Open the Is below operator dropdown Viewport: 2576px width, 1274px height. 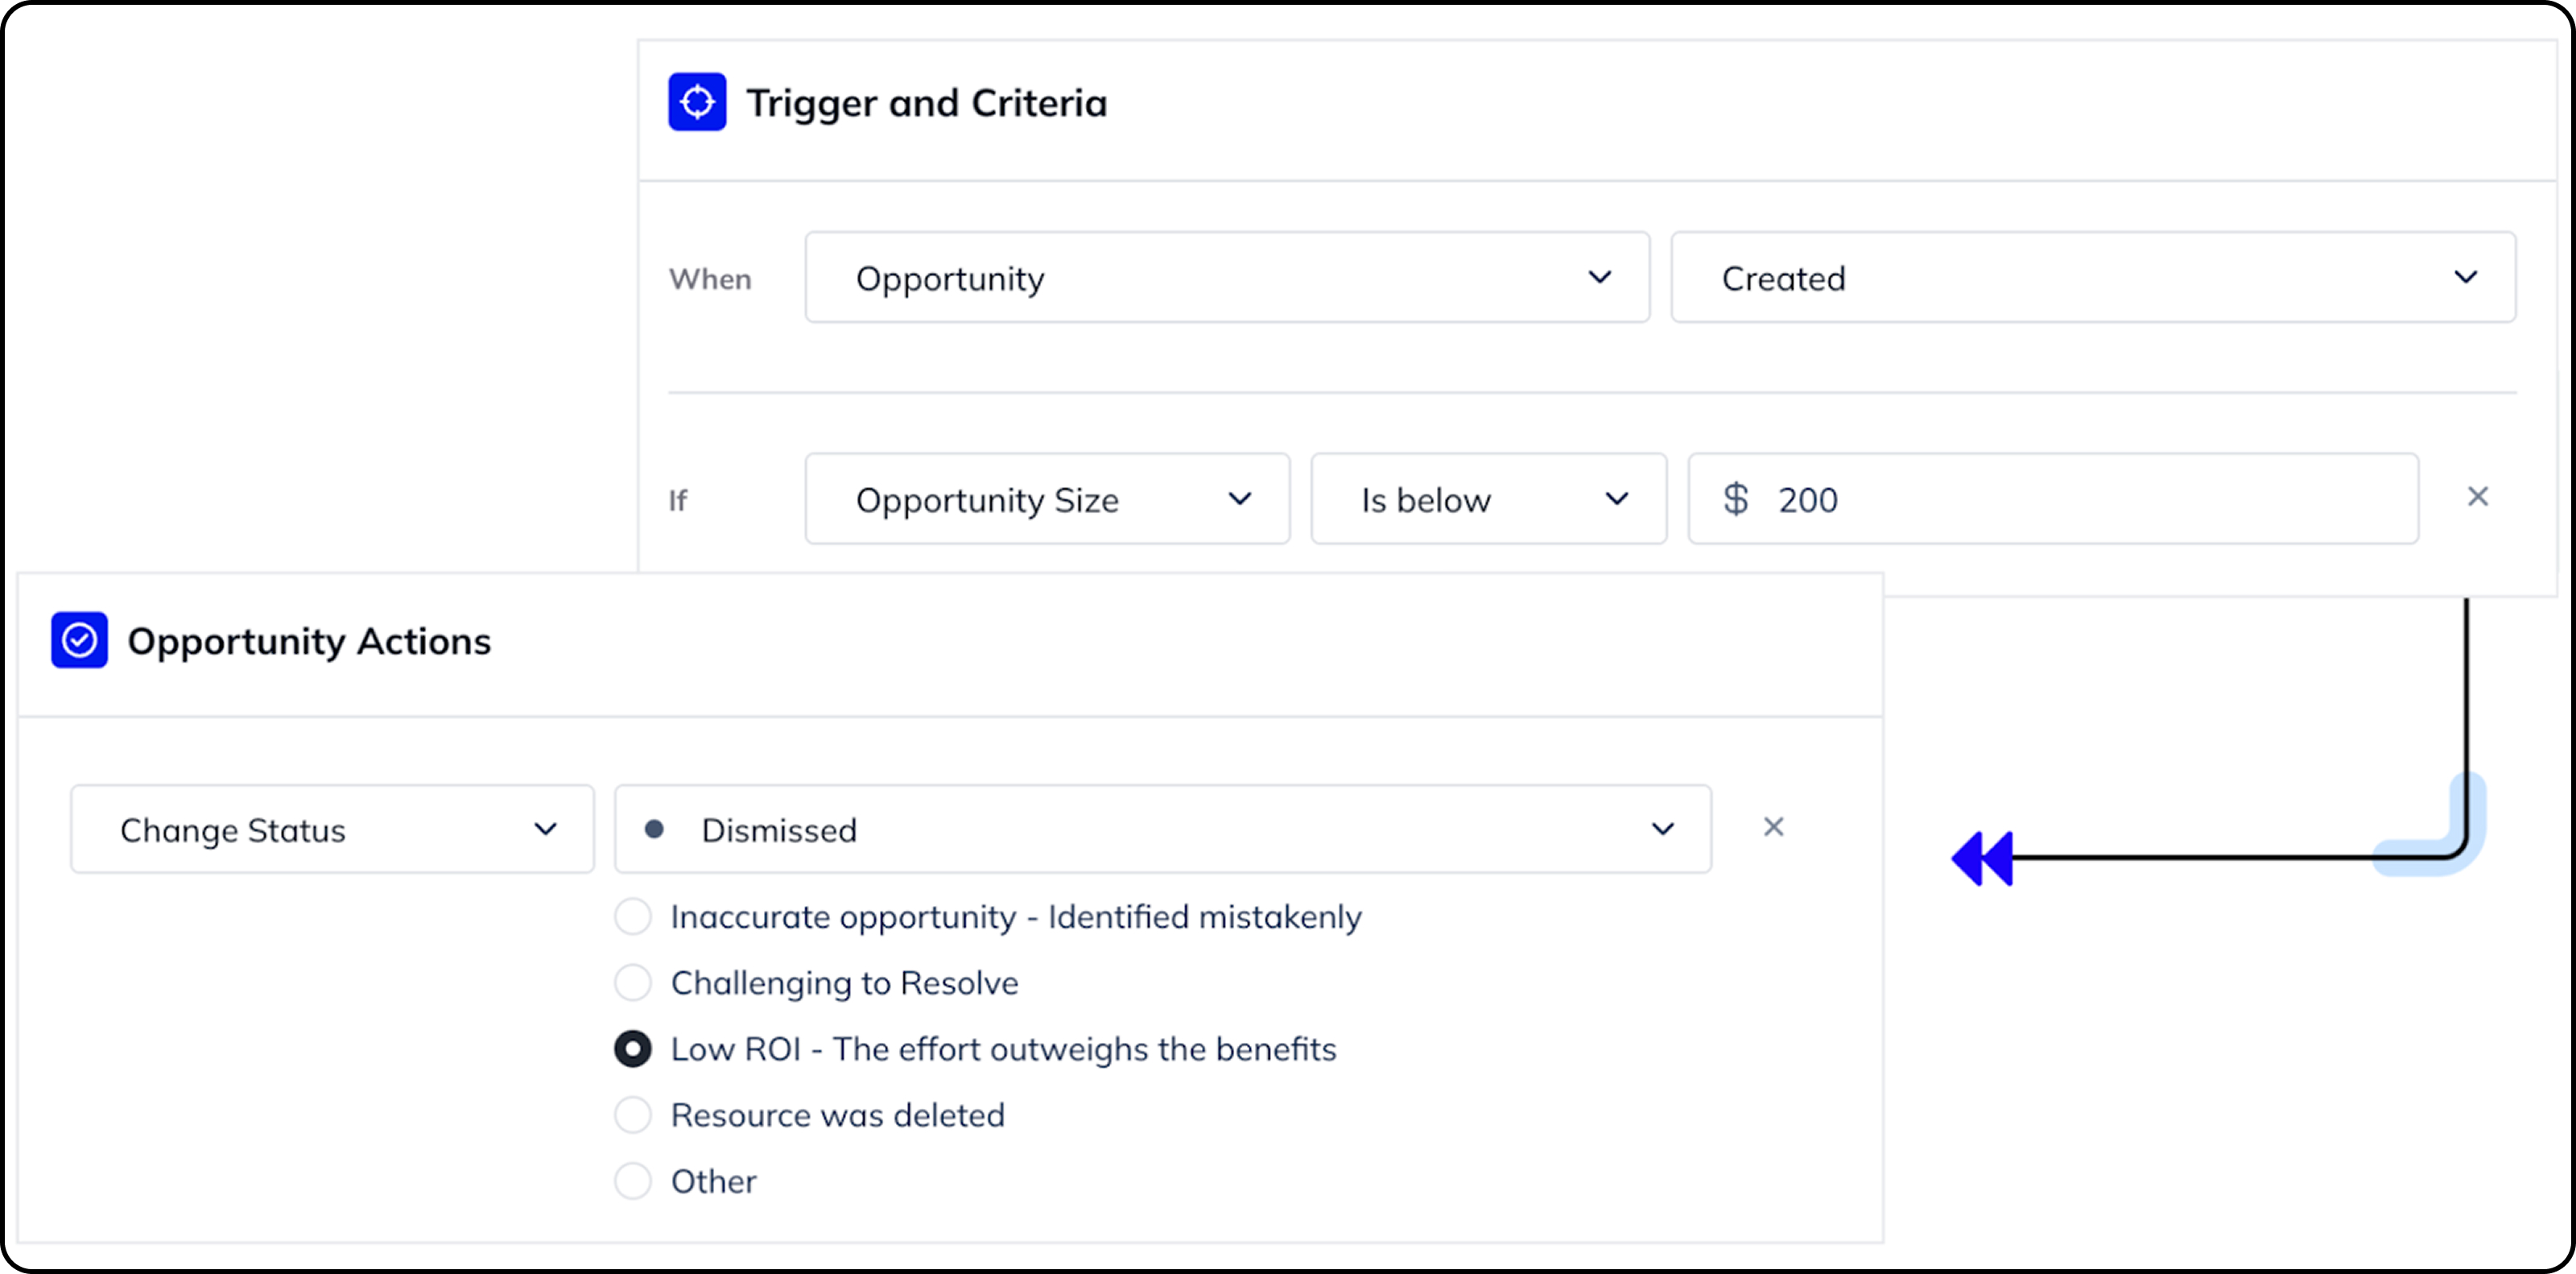point(1488,499)
